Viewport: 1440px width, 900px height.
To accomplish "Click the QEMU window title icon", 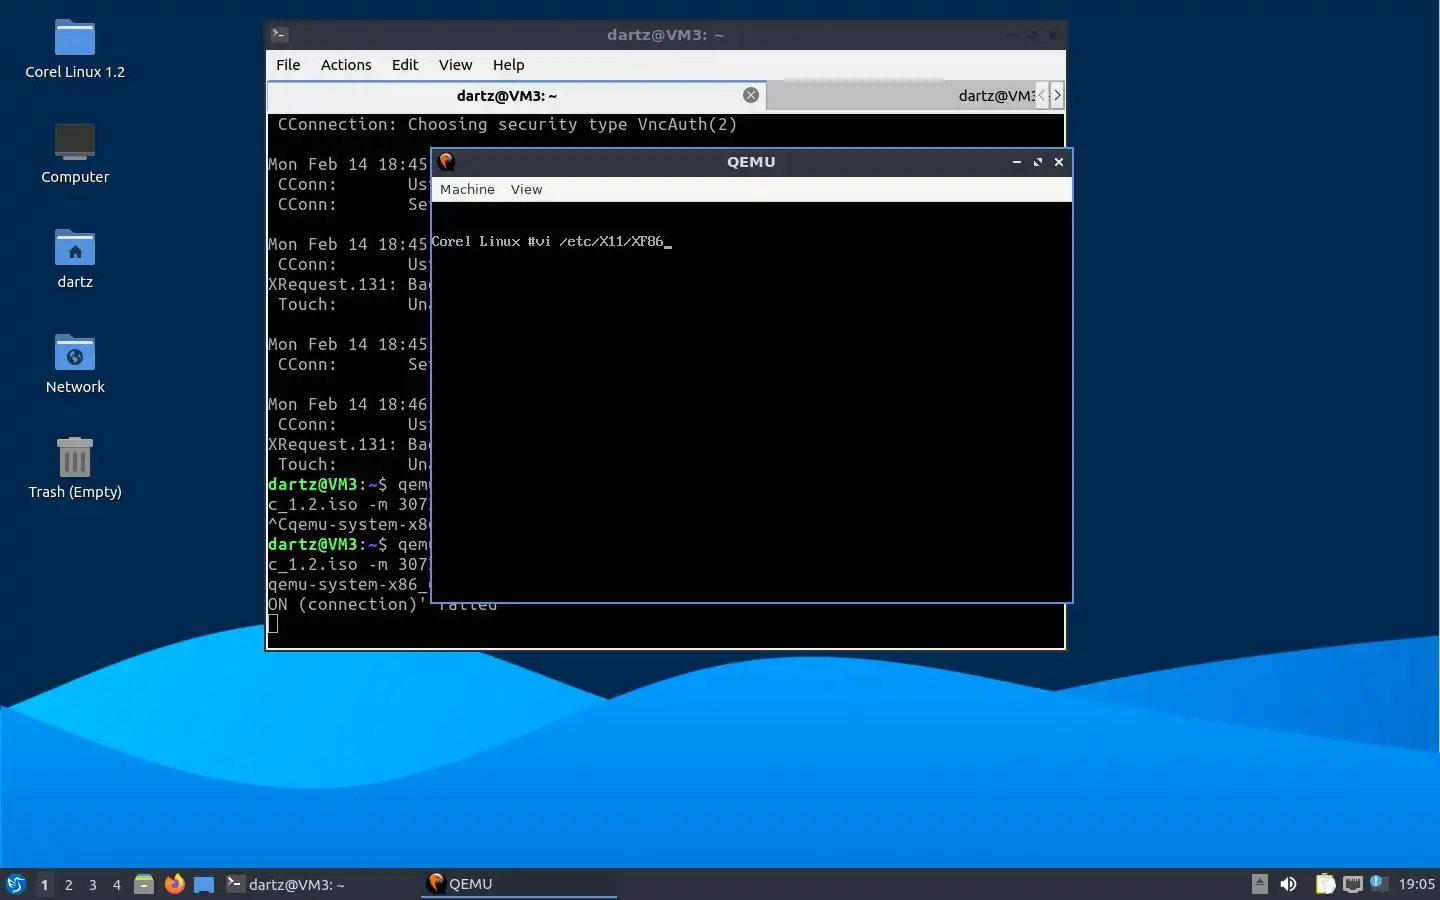I will pyautogui.click(x=447, y=162).
